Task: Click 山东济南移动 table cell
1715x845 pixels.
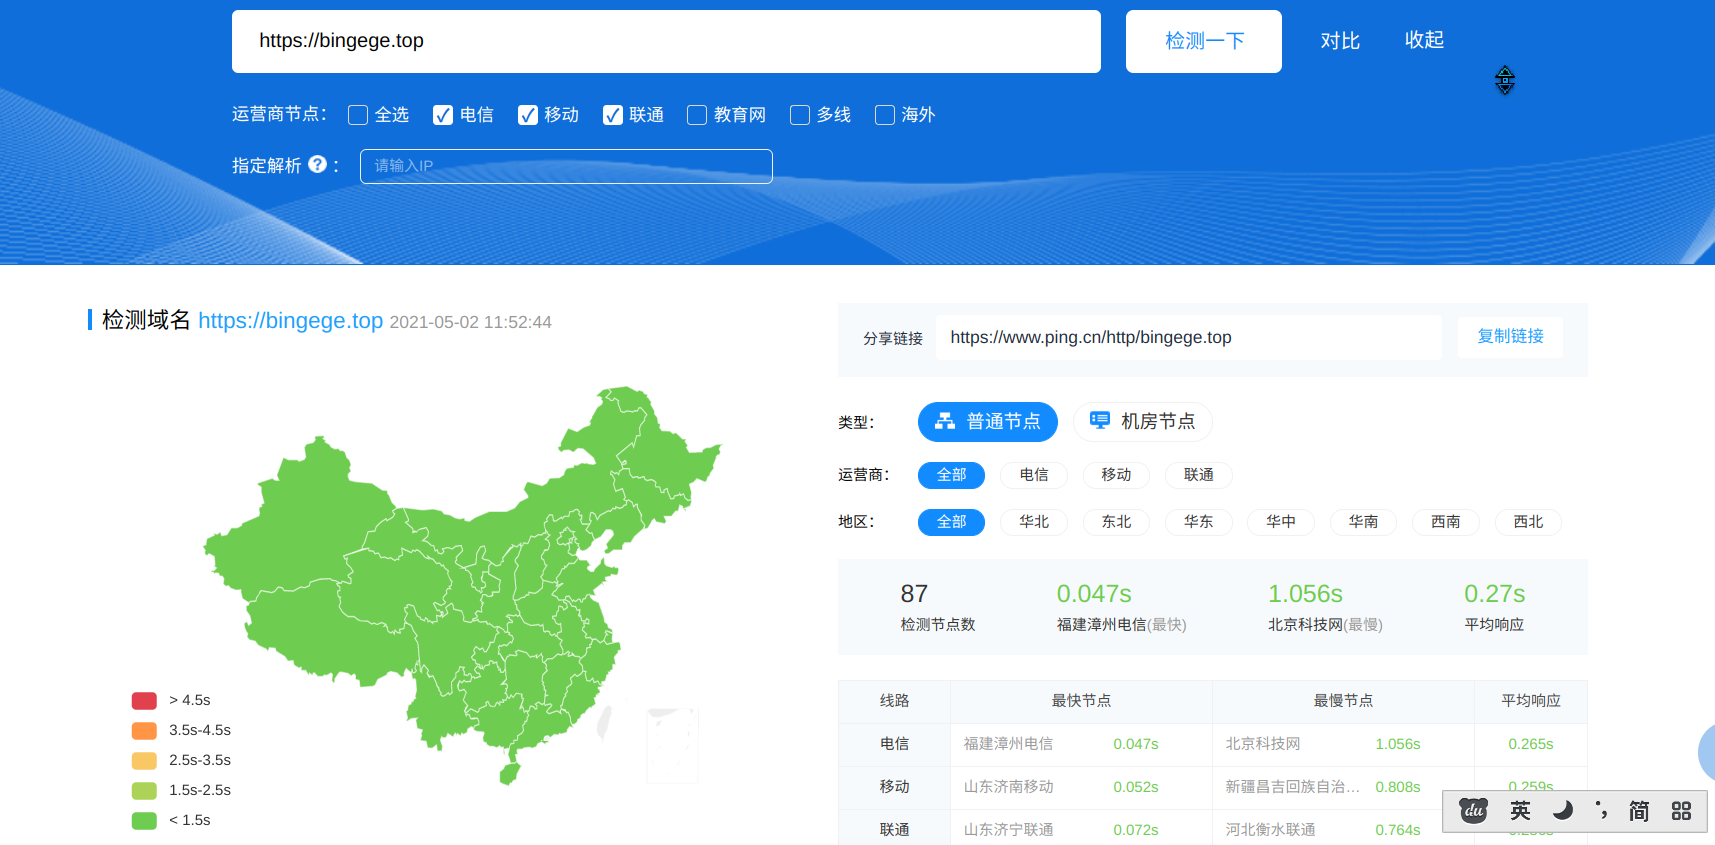Action: click(x=1008, y=787)
